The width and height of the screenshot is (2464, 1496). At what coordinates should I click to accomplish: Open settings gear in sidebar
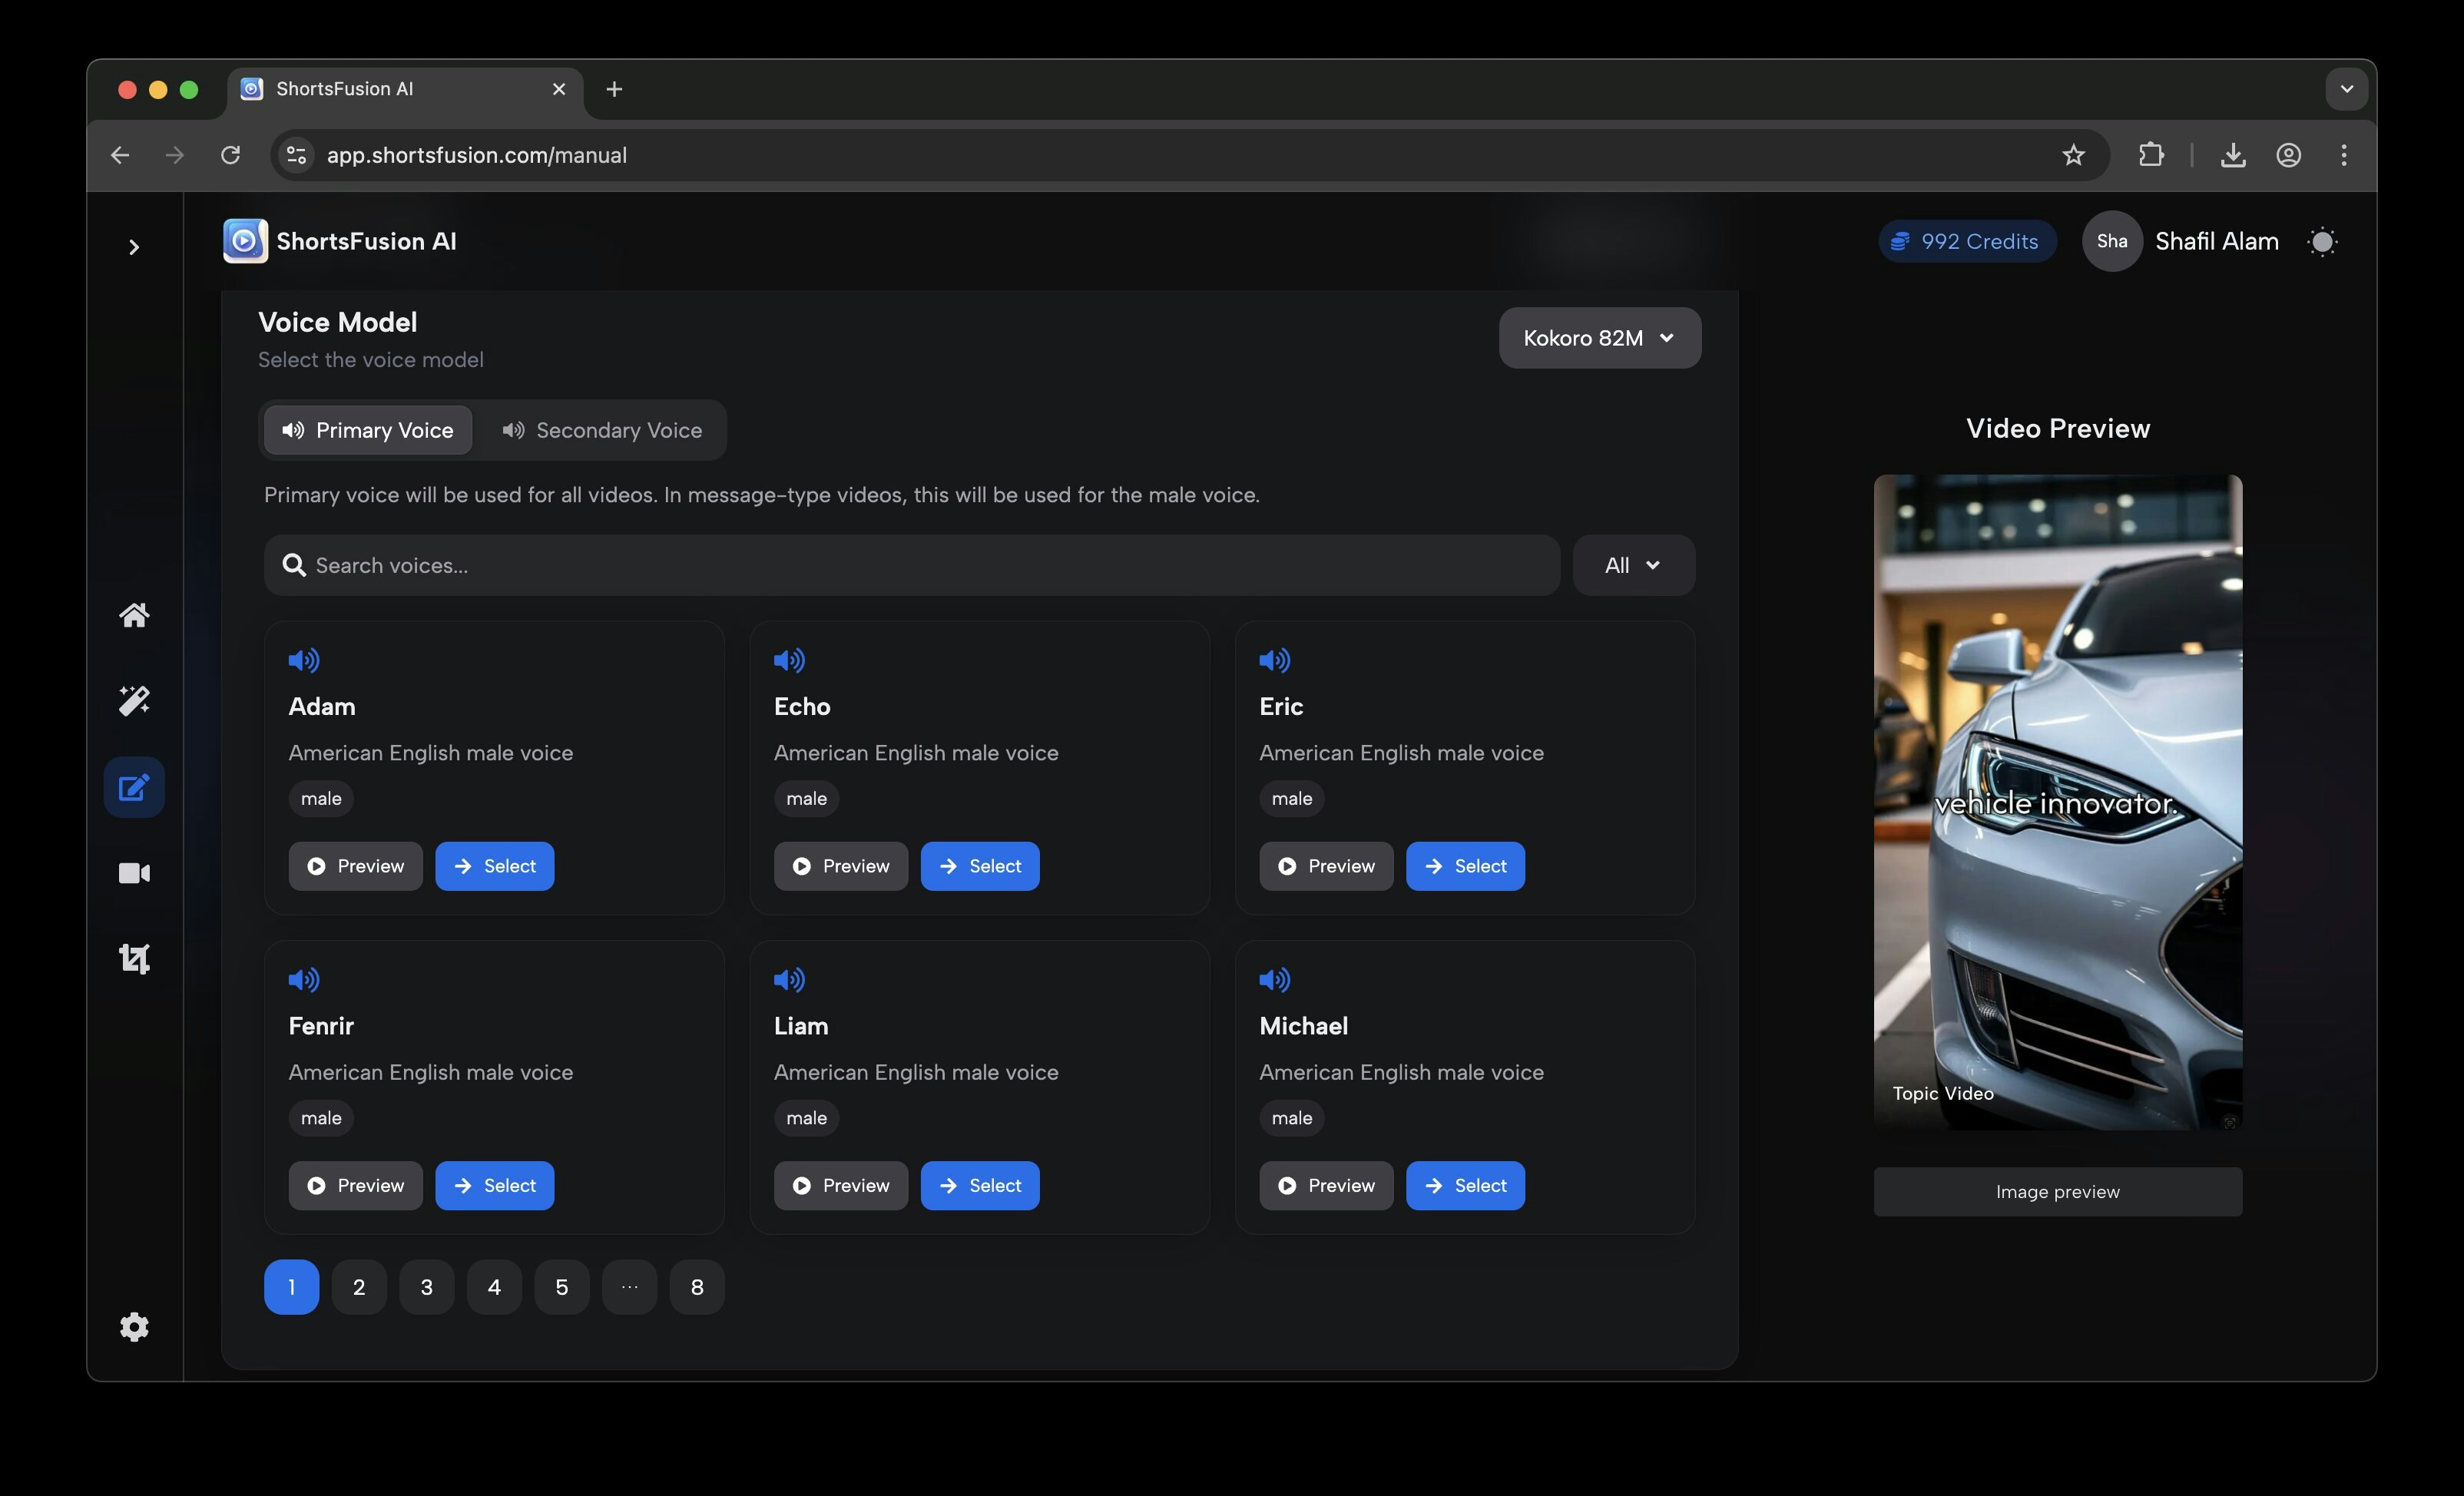pos(134,1327)
